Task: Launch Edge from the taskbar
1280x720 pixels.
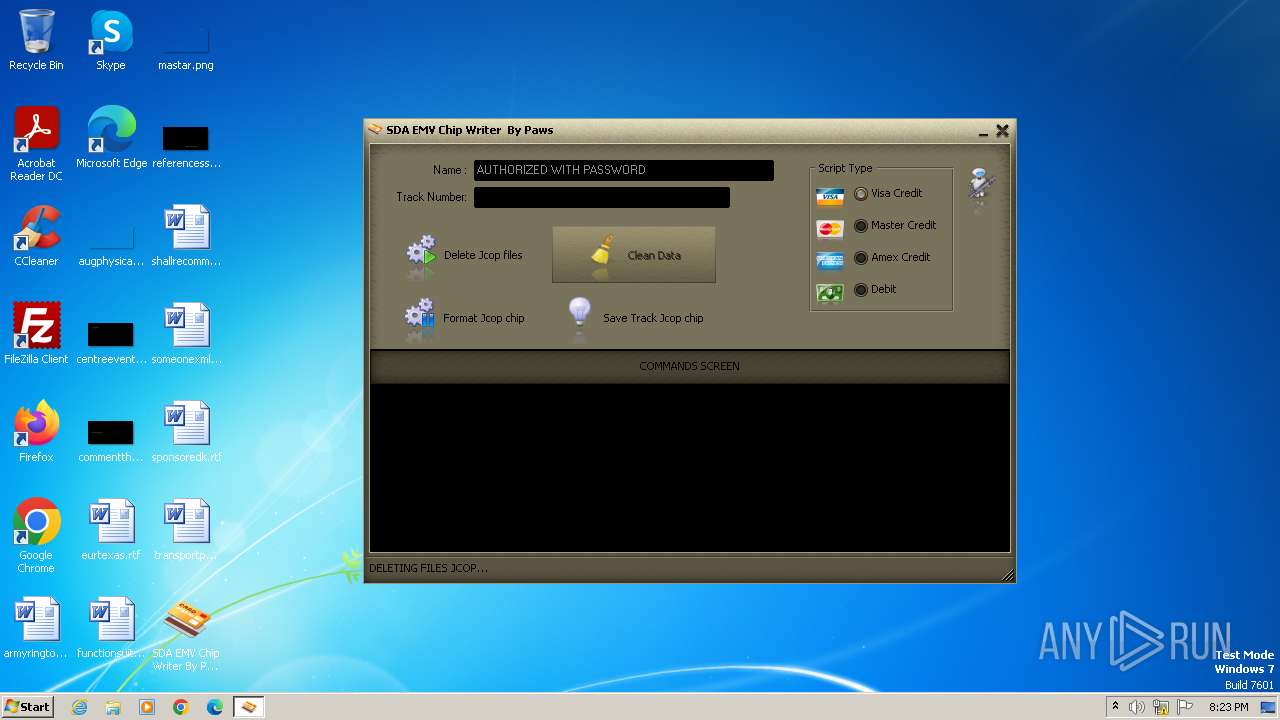Action: point(215,707)
